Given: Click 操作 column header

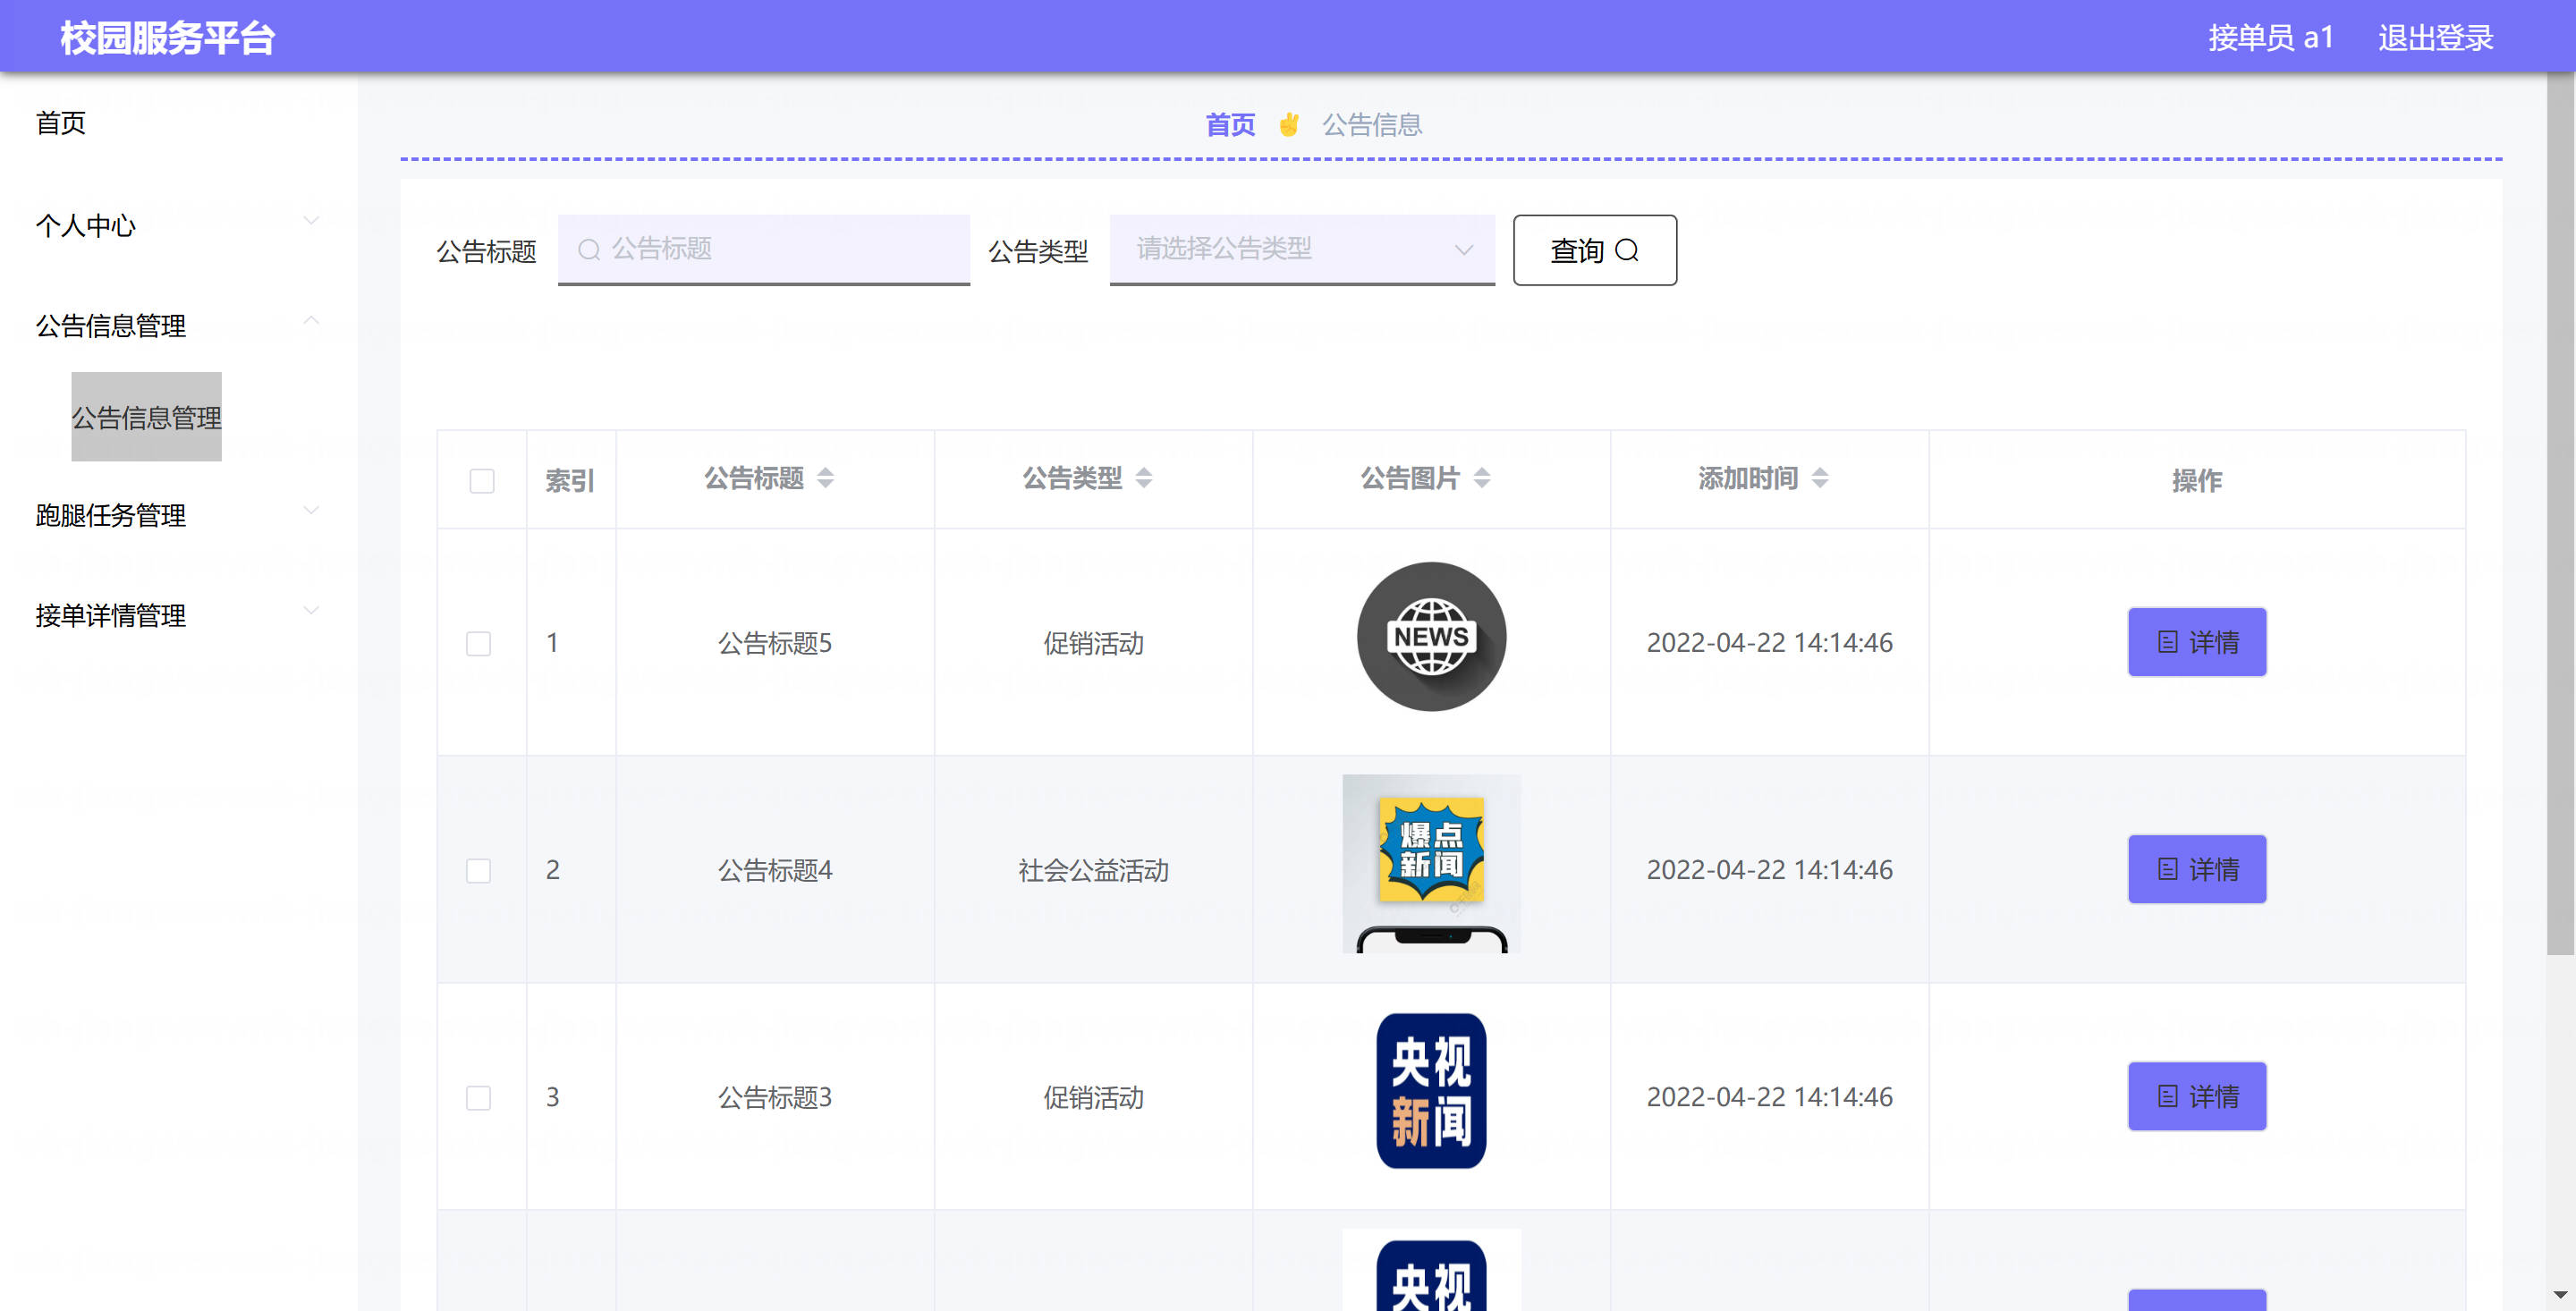Looking at the screenshot, I should point(2197,481).
